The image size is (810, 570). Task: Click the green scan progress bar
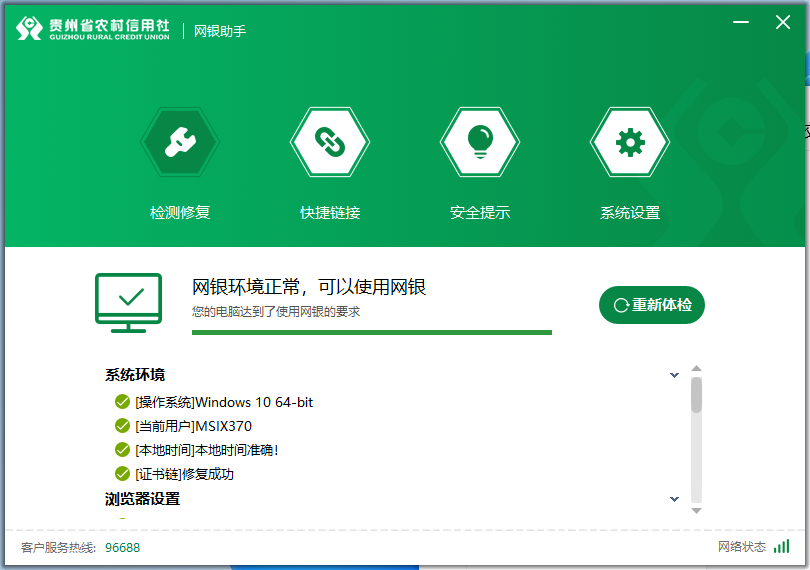[371, 332]
